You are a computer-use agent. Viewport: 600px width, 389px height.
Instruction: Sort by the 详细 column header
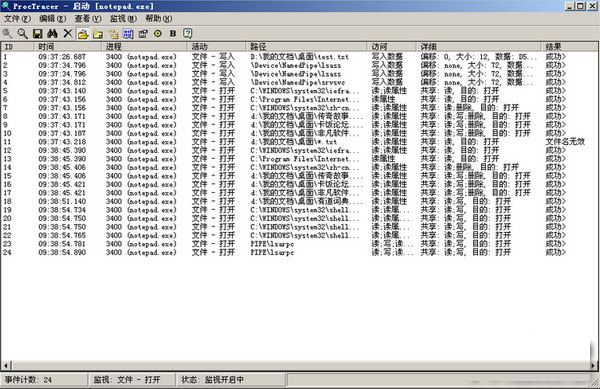[x=479, y=47]
